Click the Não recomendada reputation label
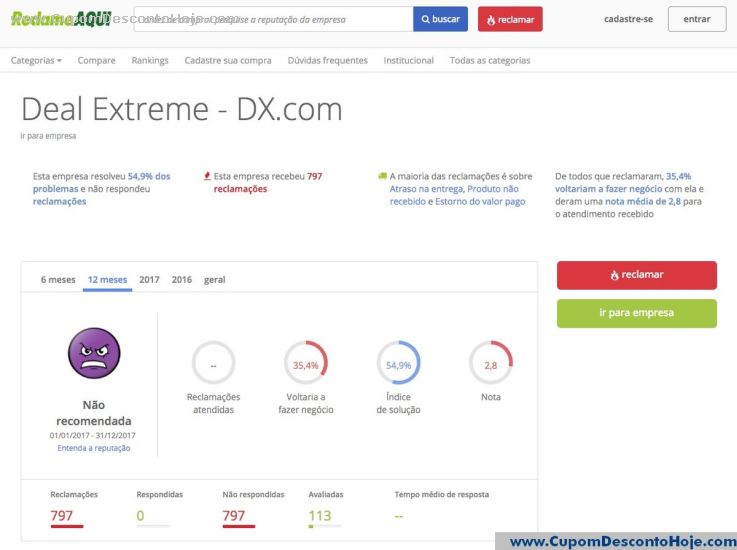737x550 pixels. pos(94,413)
